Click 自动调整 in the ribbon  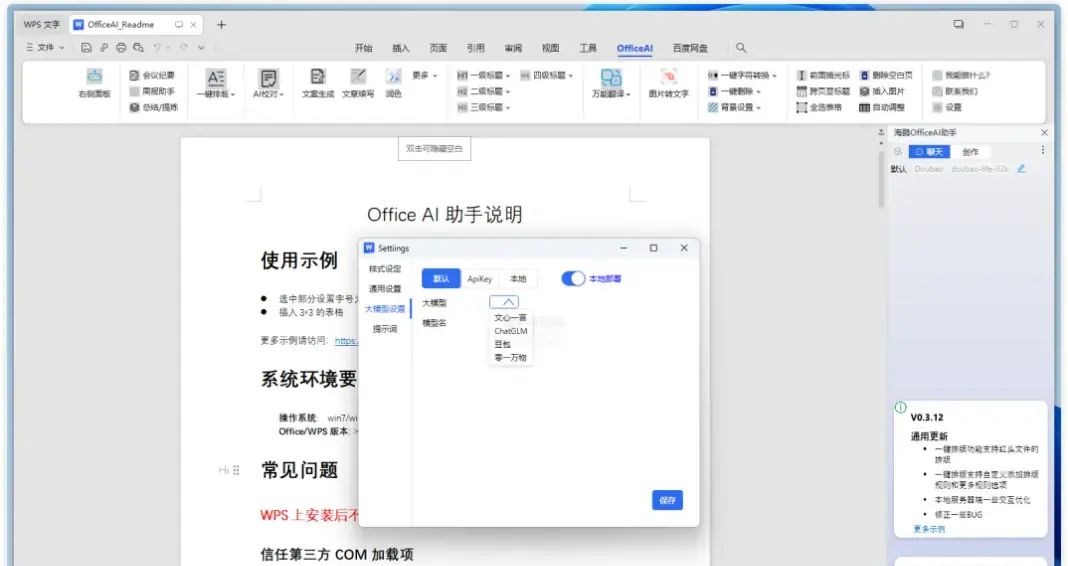coord(881,107)
